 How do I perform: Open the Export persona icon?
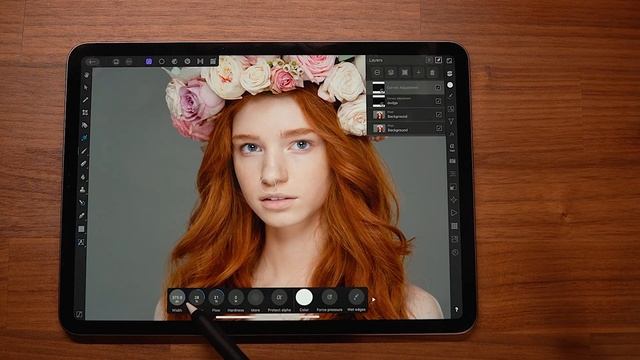click(x=213, y=61)
